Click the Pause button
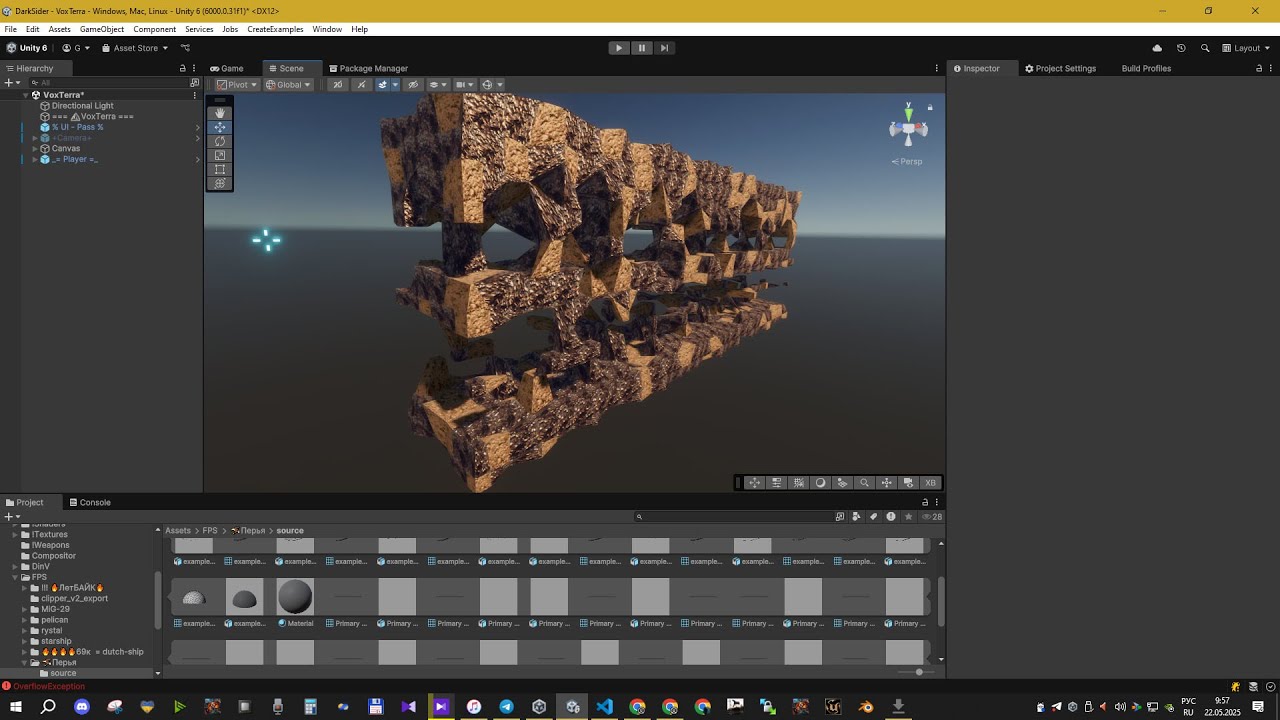 (x=642, y=48)
